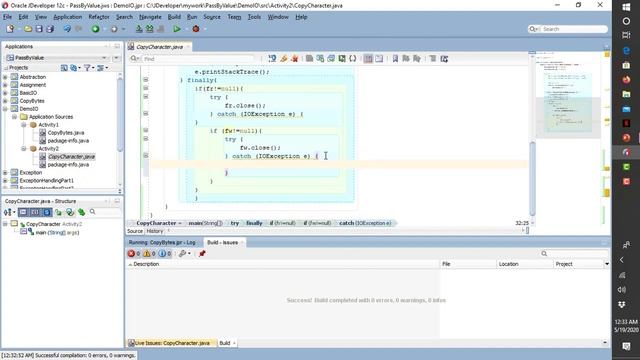
Task: Collapse the DemoIO project node
Action: (5, 109)
